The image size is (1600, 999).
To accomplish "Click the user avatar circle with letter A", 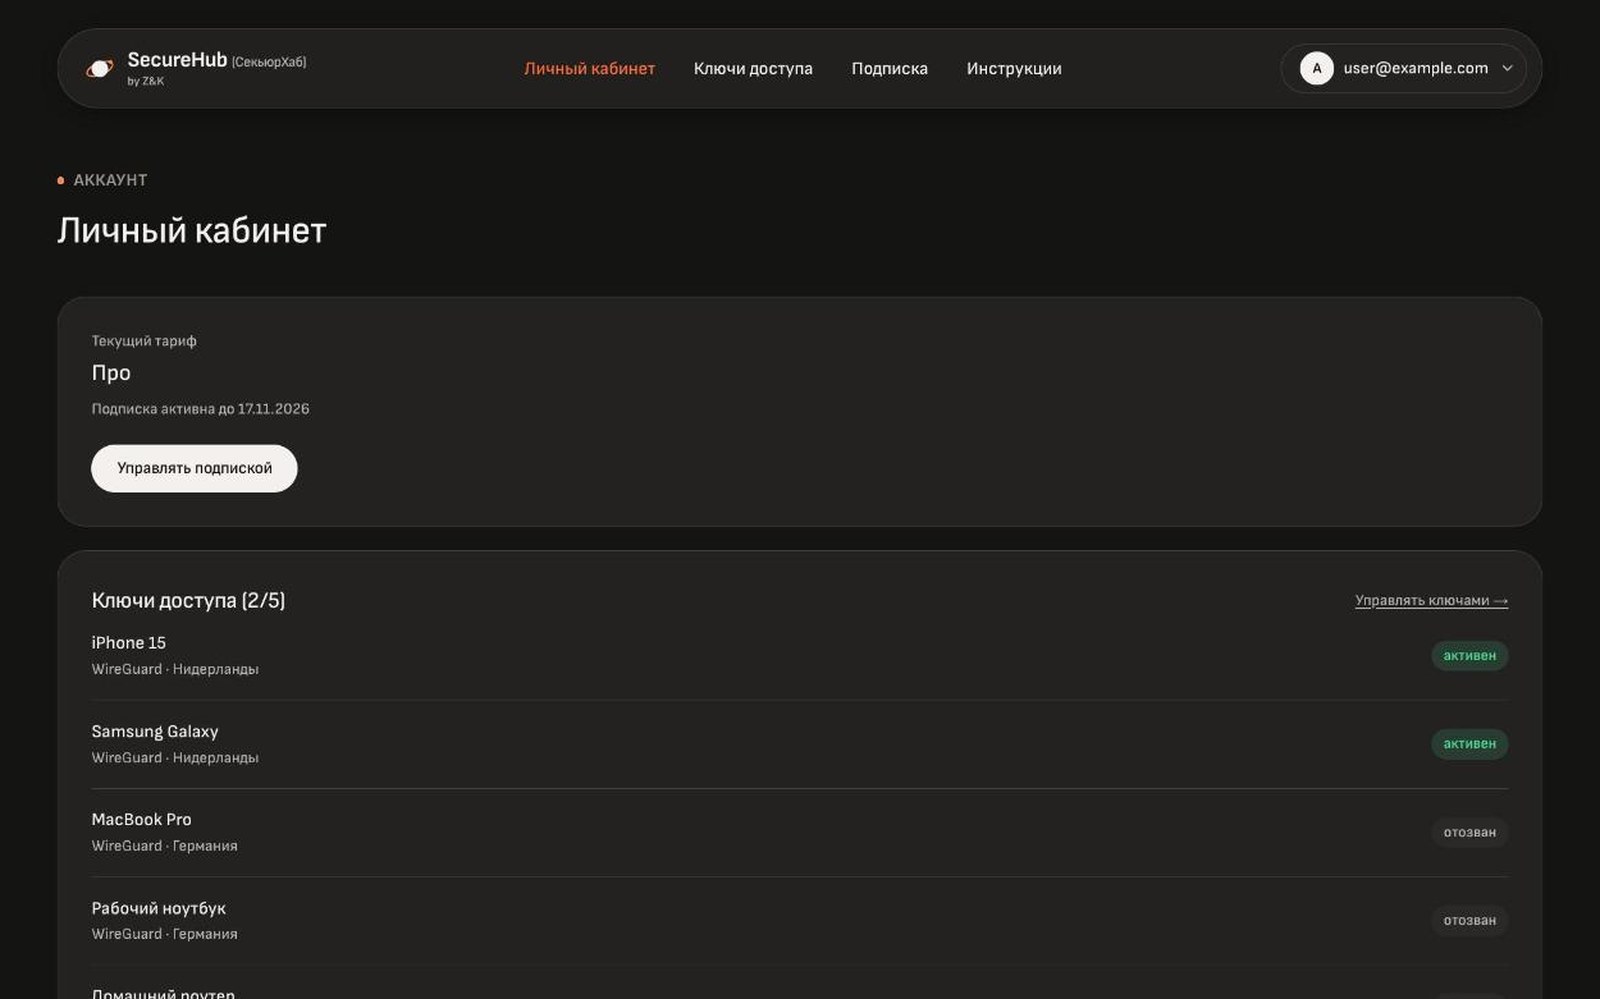I will click(x=1316, y=68).
